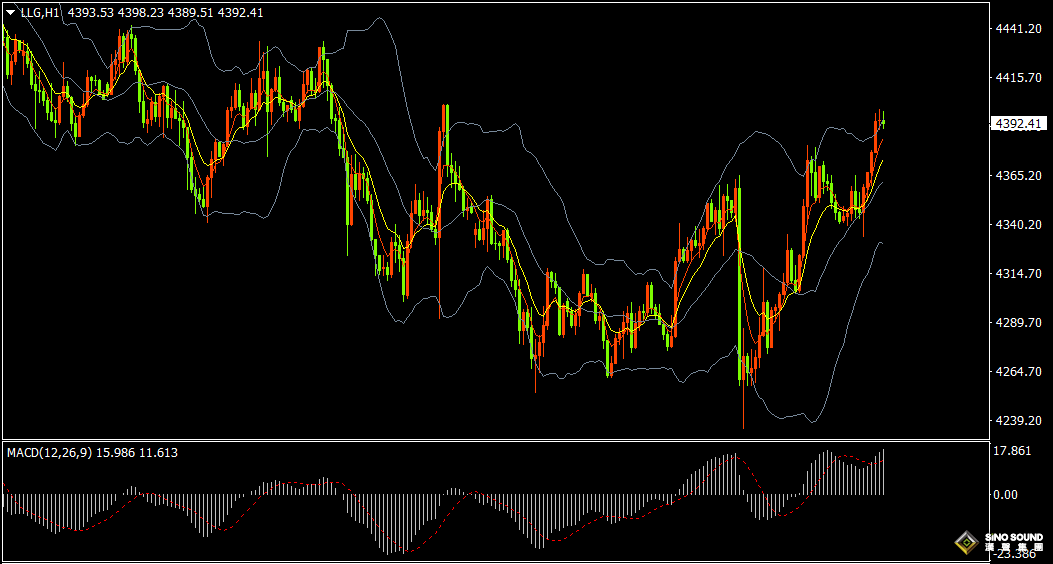Image resolution: width=1053 pixels, height=564 pixels.
Task: Select the 0.00 MACD zero-level label
Action: 1007,495
